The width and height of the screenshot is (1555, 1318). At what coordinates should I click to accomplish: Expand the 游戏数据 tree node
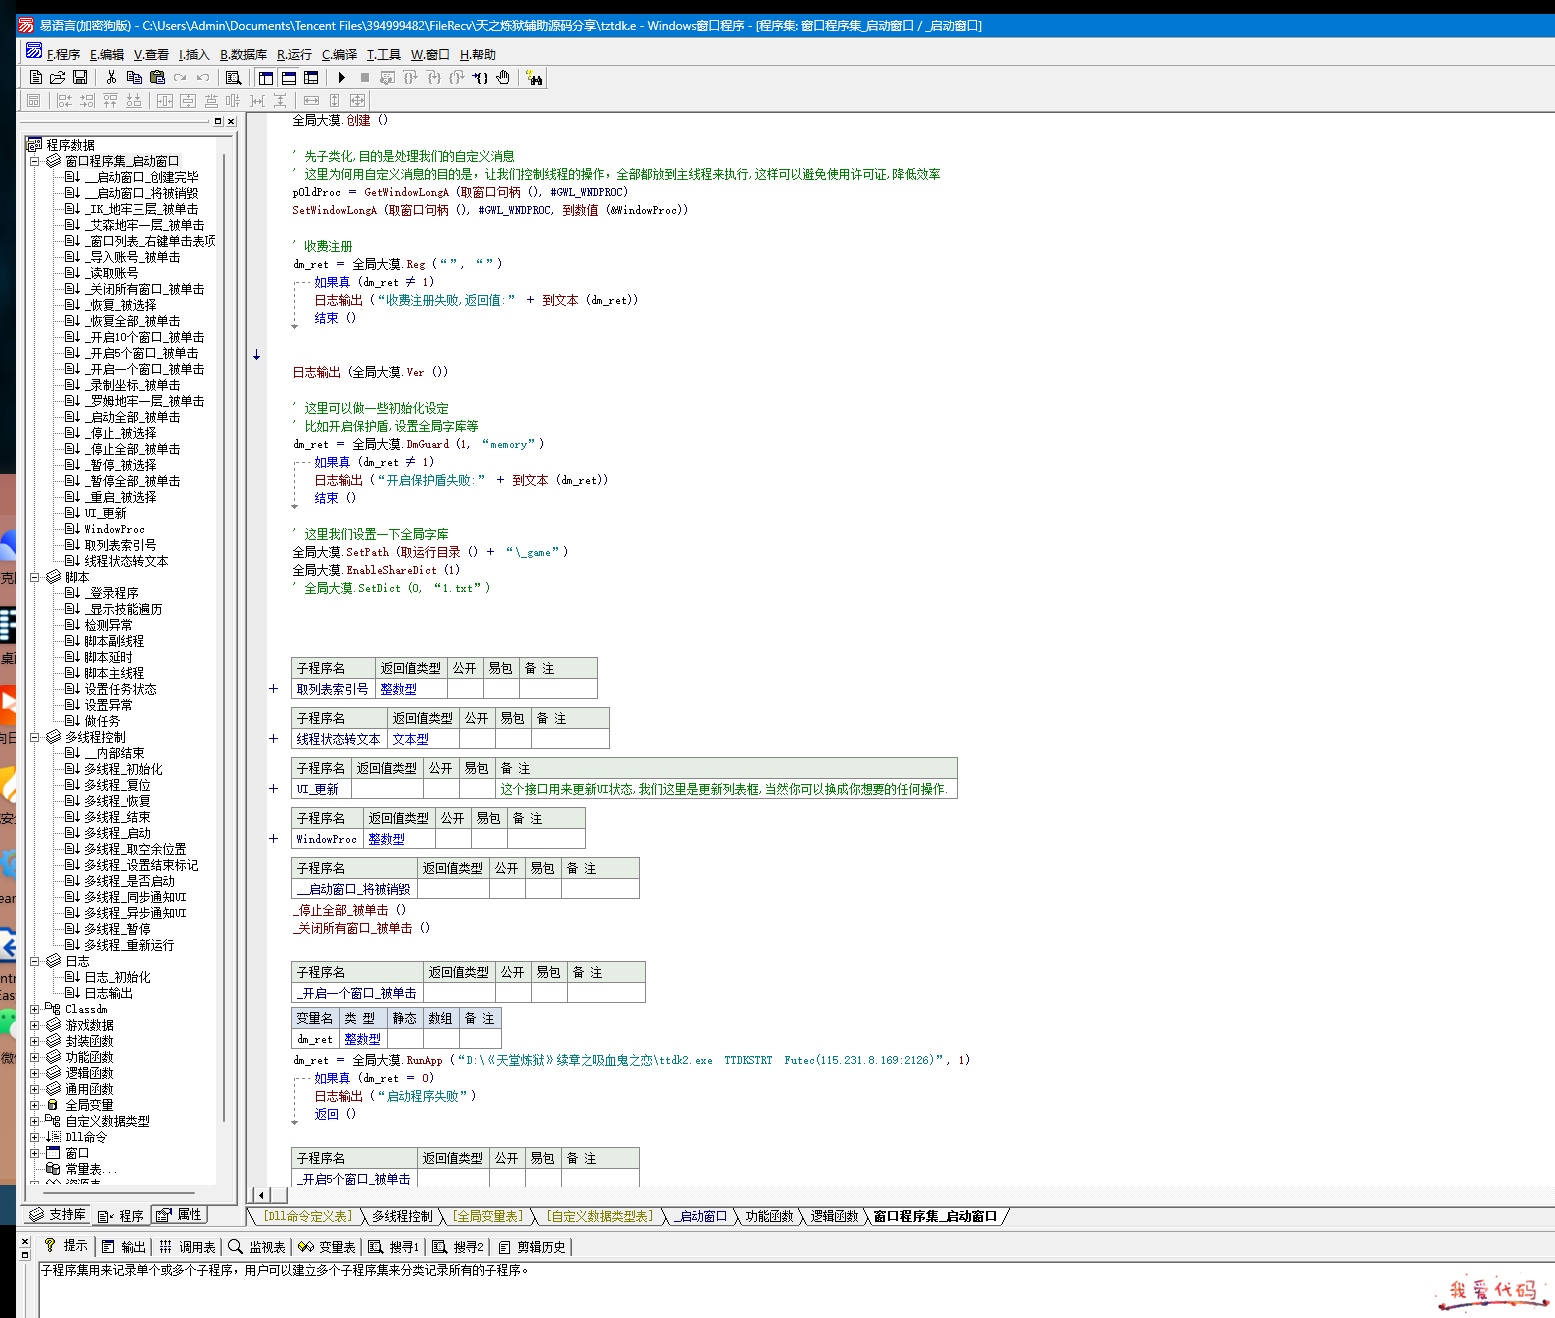click(34, 1025)
